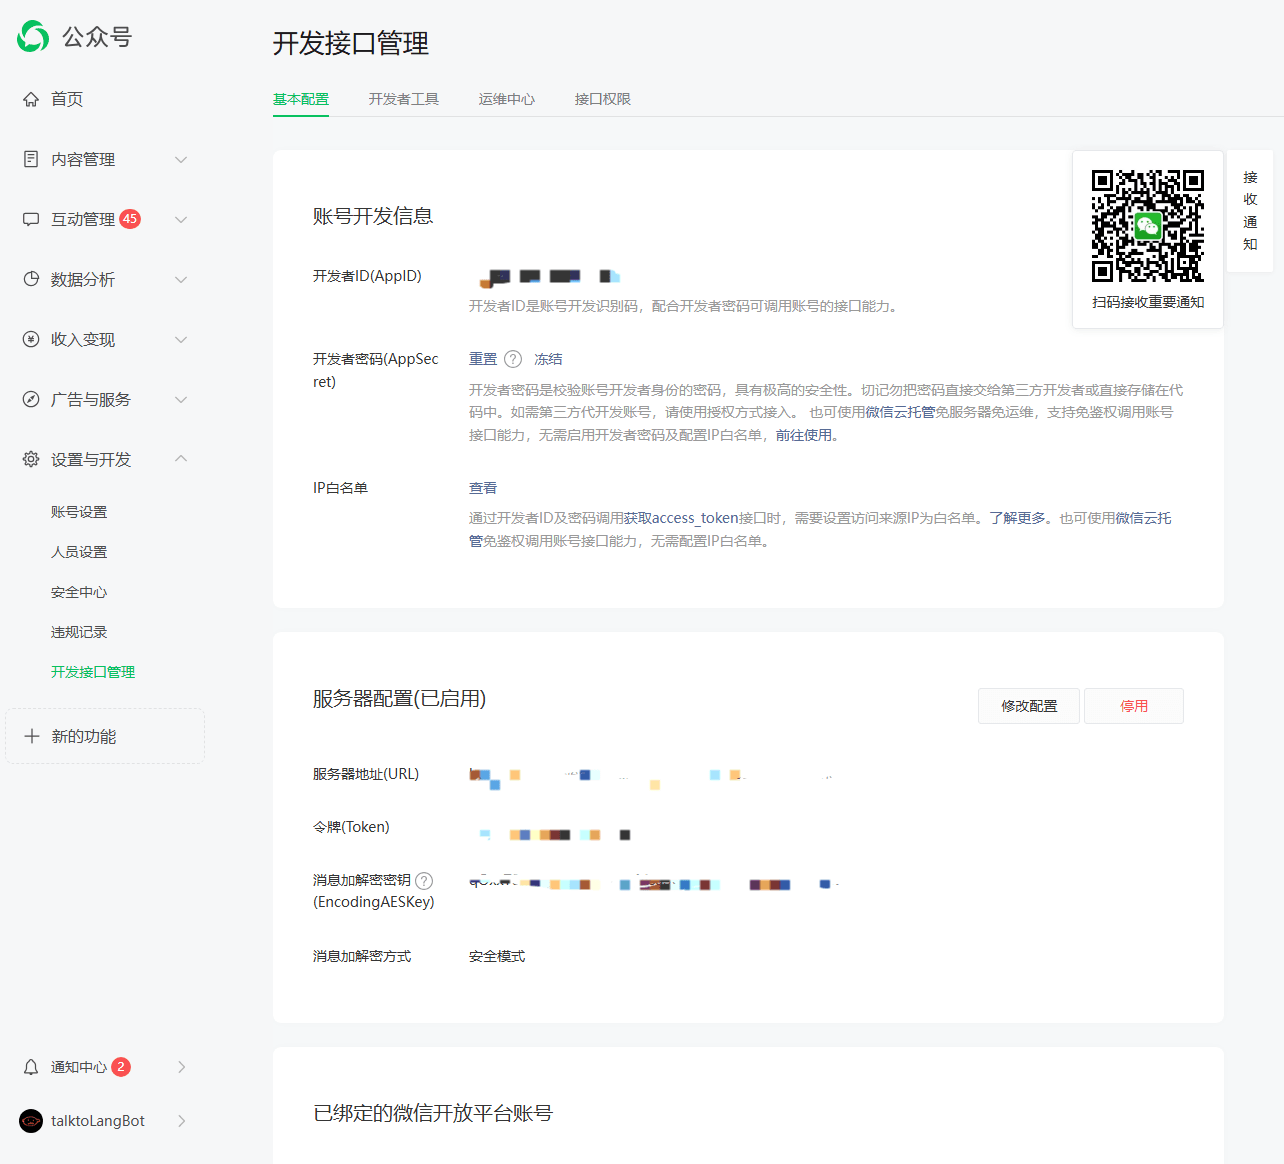1284x1164 pixels.
Task: Expand the talktoLangBot account arrow
Action: click(181, 1121)
